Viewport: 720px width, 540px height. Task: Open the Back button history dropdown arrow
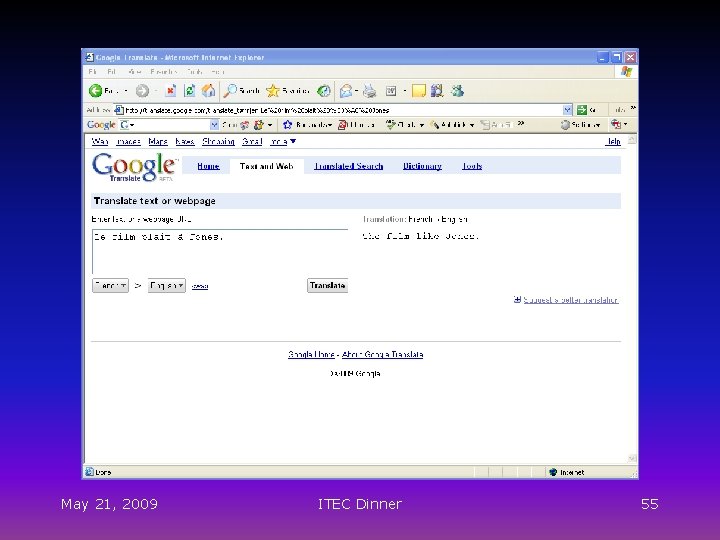click(126, 91)
